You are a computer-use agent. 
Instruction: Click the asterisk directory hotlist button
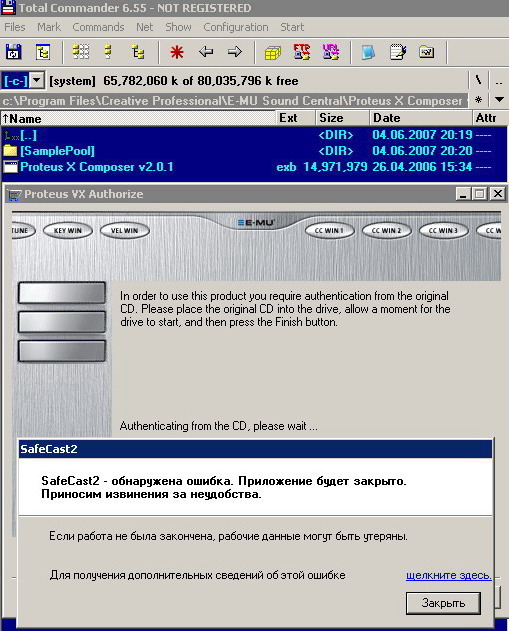click(478, 99)
